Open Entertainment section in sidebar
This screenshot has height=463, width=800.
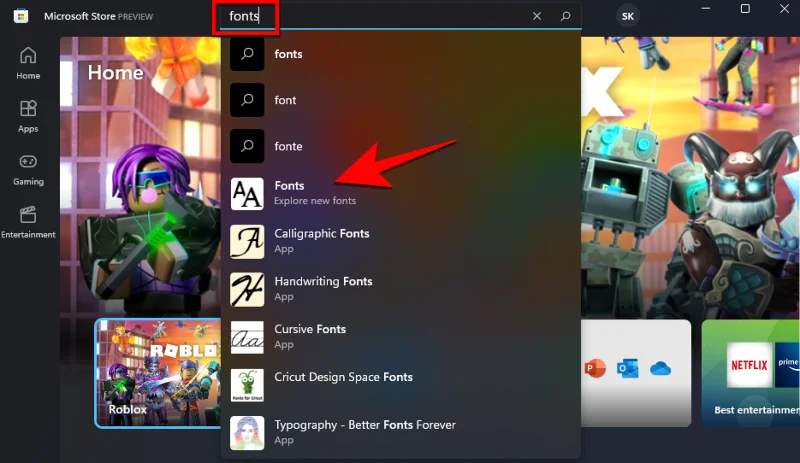(28, 223)
